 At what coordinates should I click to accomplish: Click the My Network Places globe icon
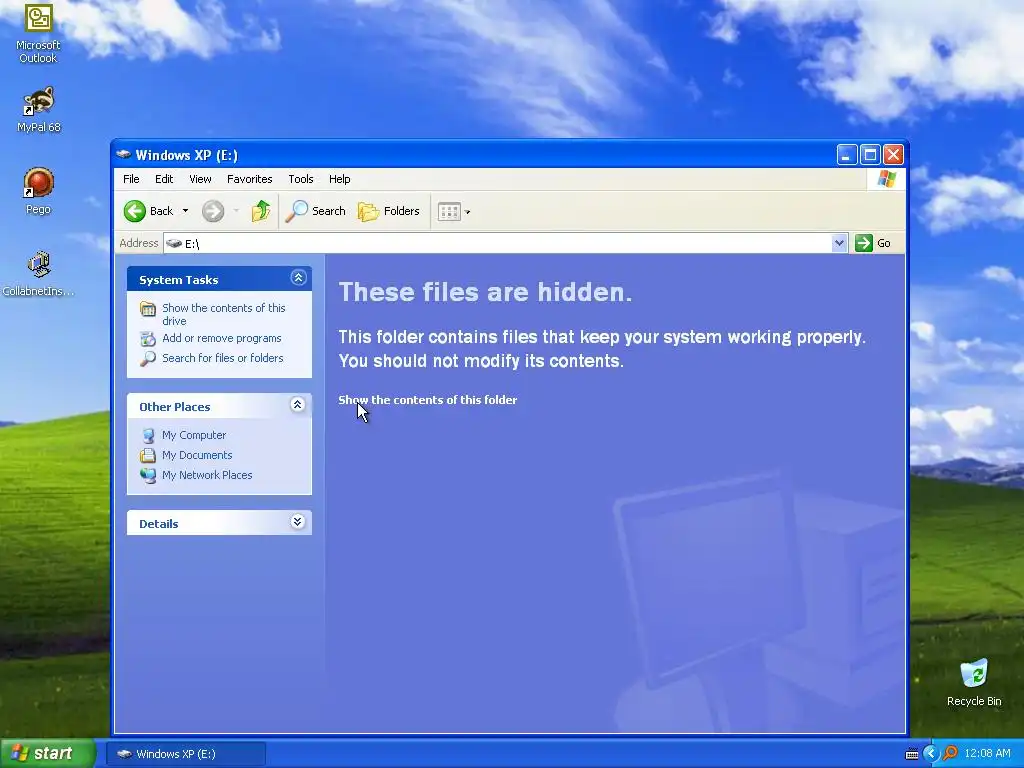click(148, 475)
